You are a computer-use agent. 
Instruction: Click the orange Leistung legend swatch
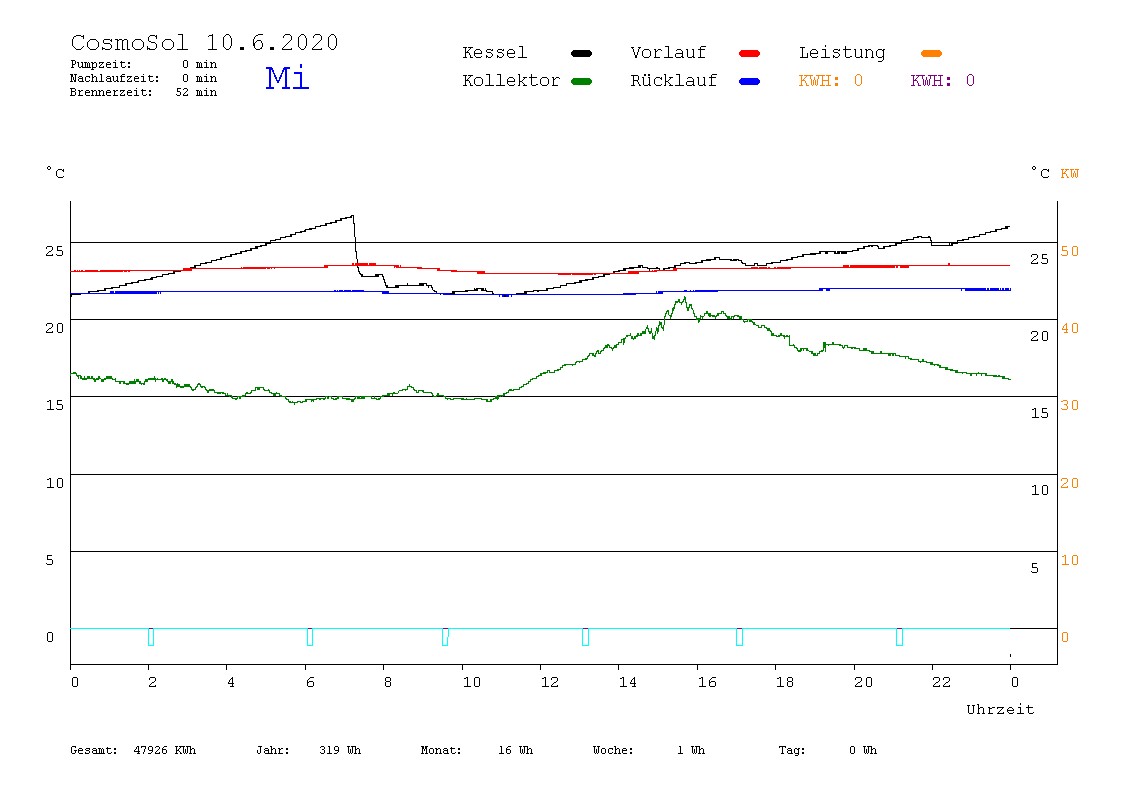click(931, 53)
